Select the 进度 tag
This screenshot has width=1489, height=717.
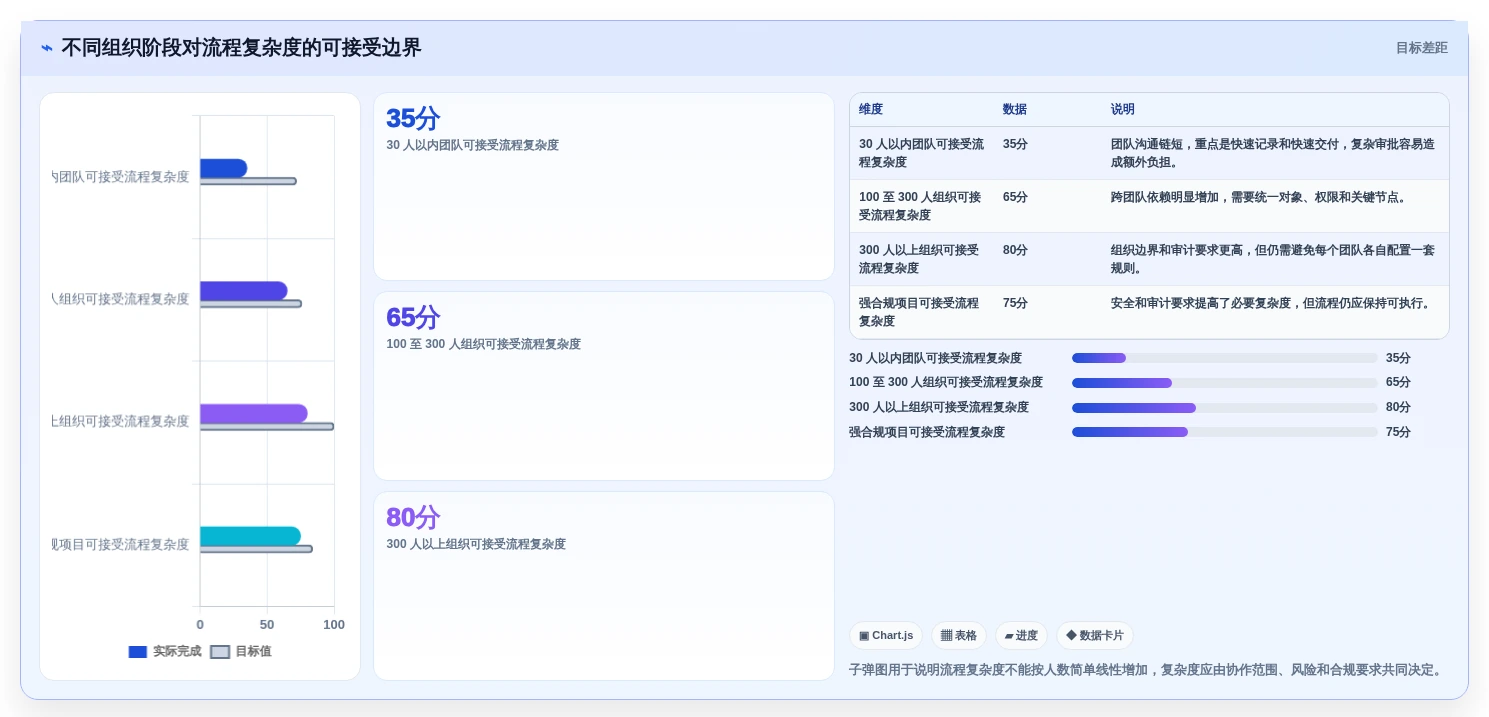click(x=1021, y=635)
